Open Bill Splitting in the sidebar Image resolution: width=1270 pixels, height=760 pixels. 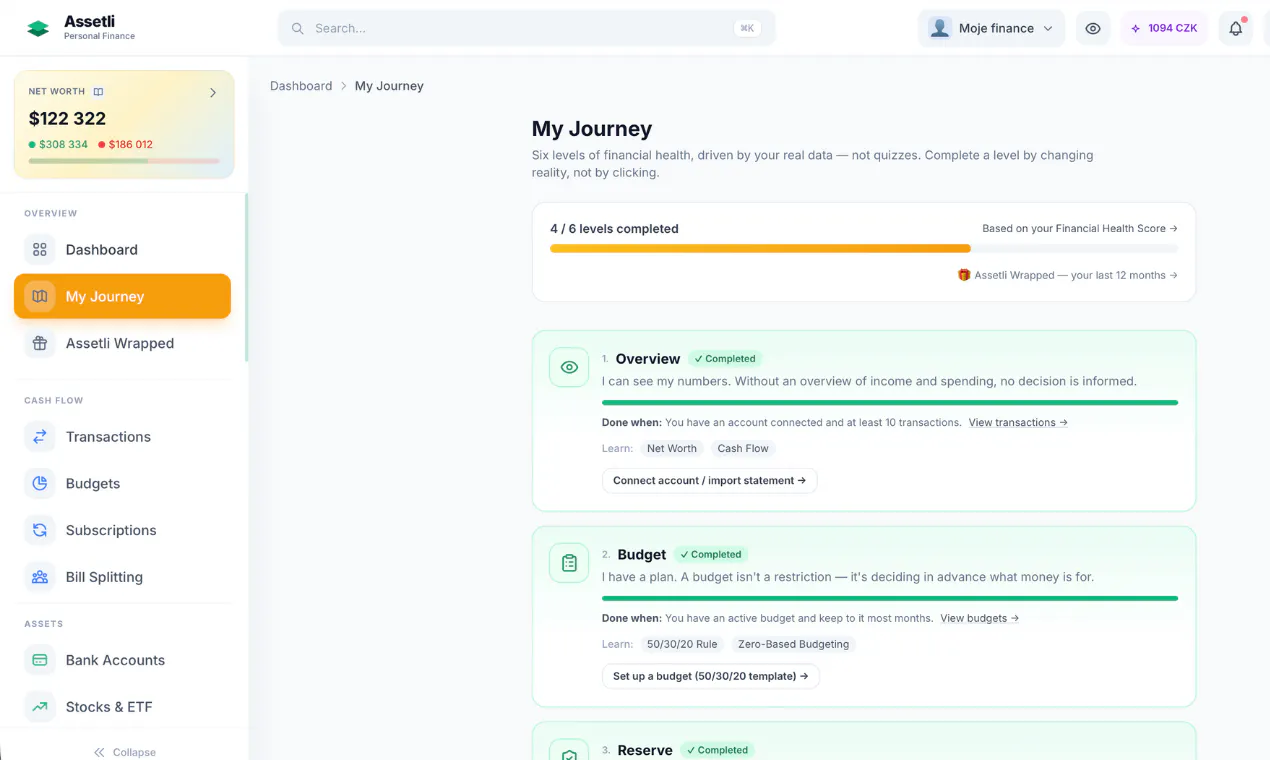122,577
